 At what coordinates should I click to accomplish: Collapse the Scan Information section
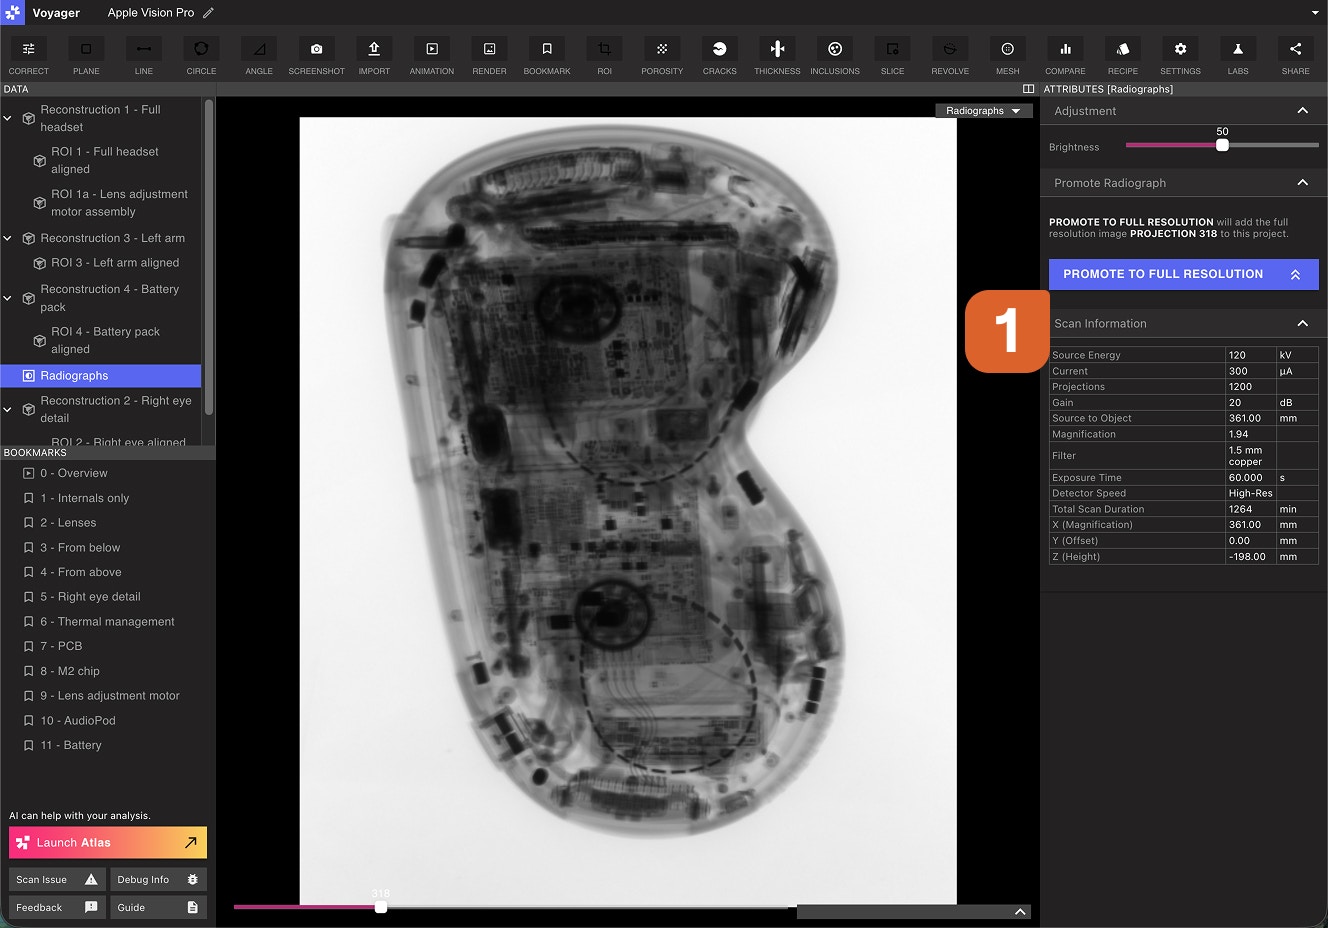(1302, 323)
